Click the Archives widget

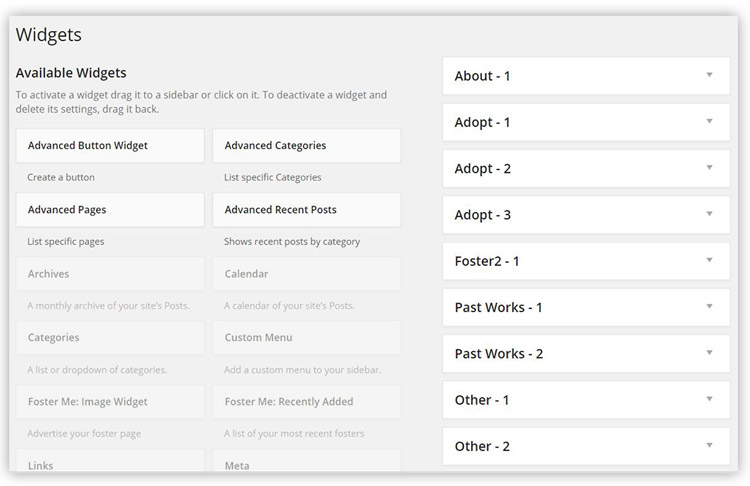point(110,274)
